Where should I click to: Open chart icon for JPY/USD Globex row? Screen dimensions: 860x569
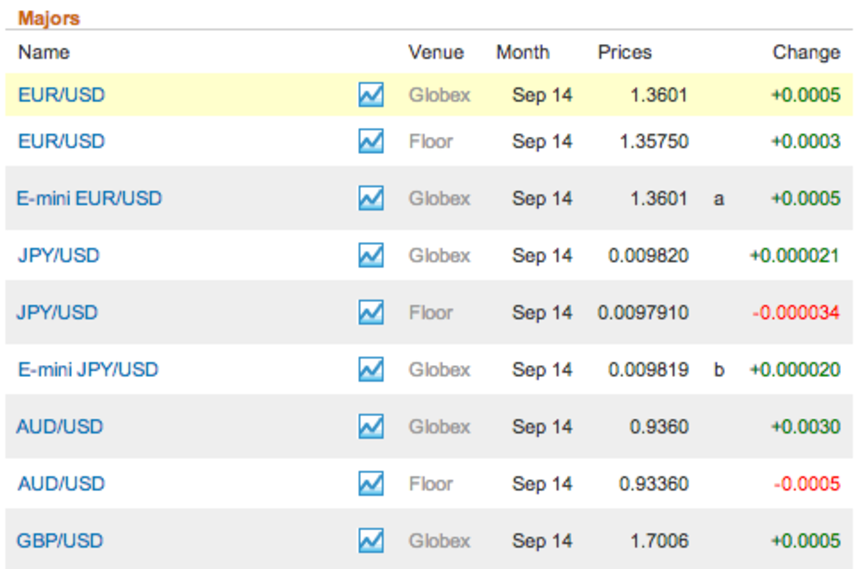(371, 255)
